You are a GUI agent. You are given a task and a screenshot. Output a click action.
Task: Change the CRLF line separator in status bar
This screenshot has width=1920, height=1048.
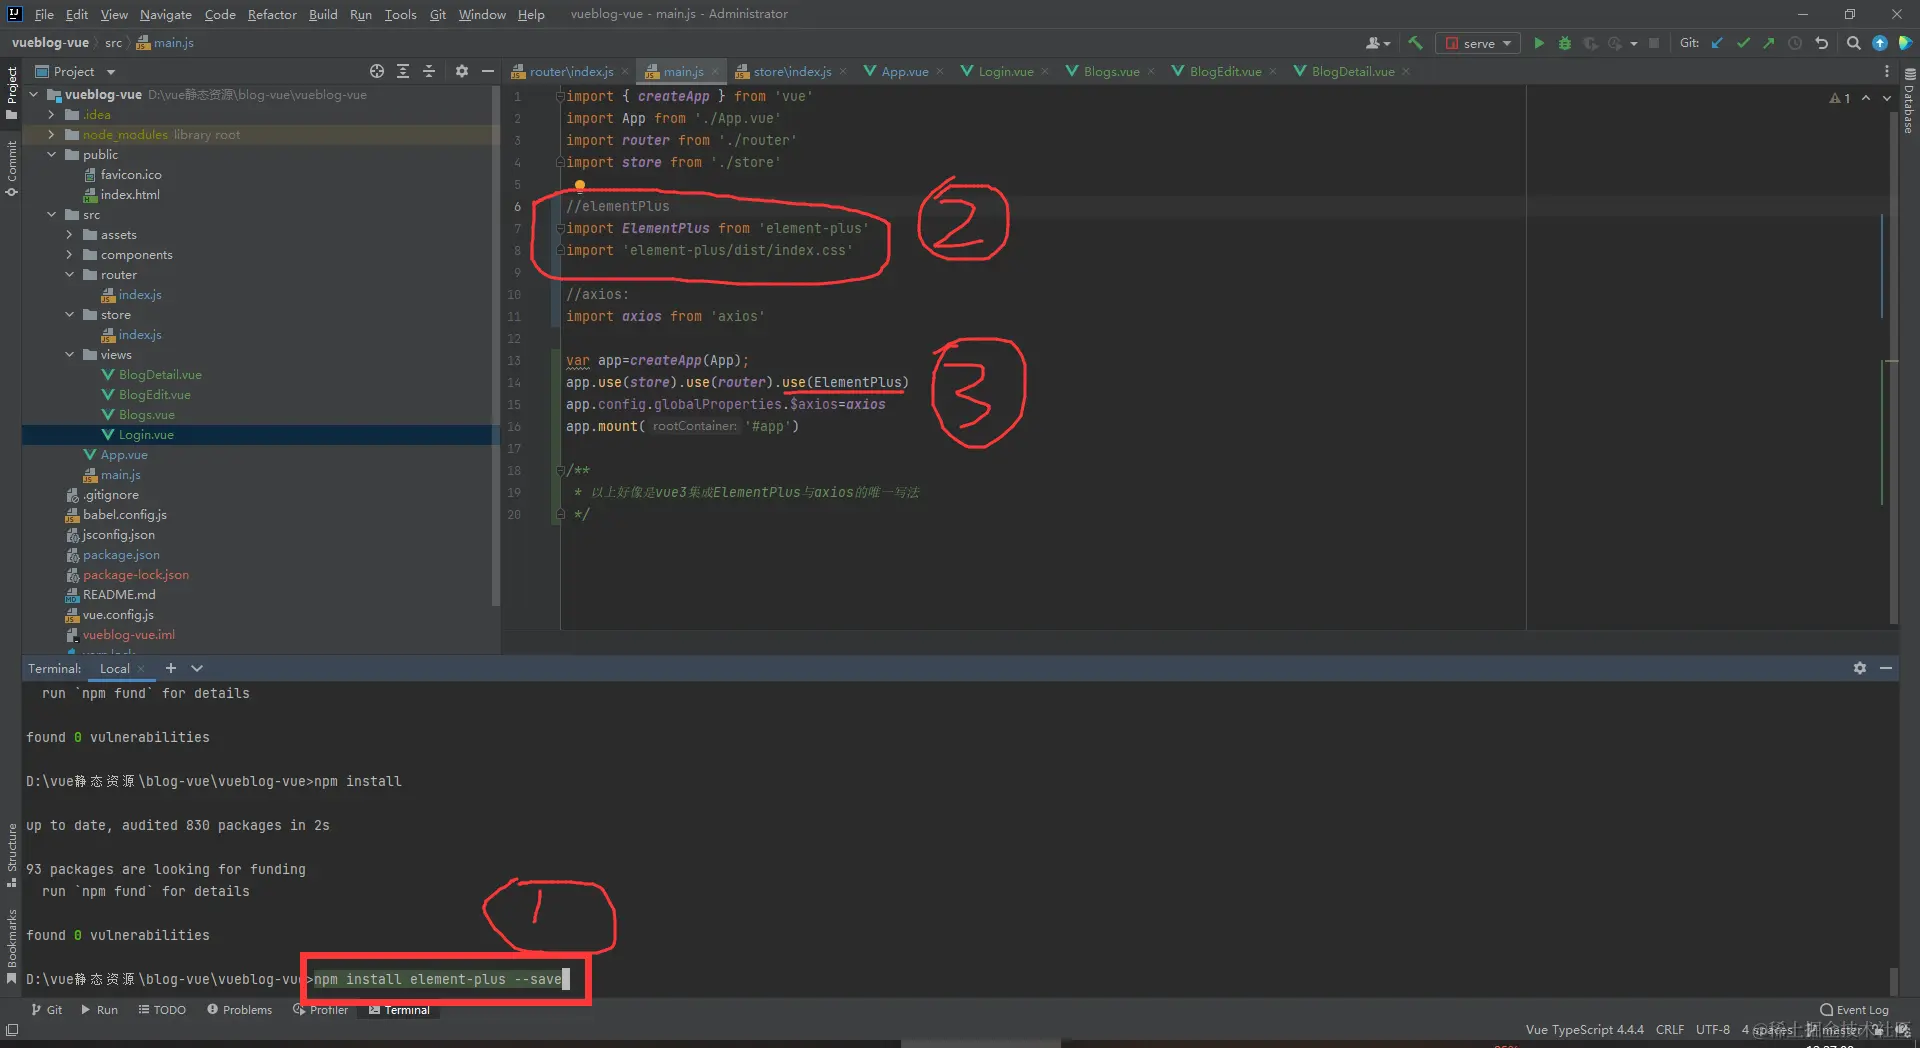[1669, 1030]
